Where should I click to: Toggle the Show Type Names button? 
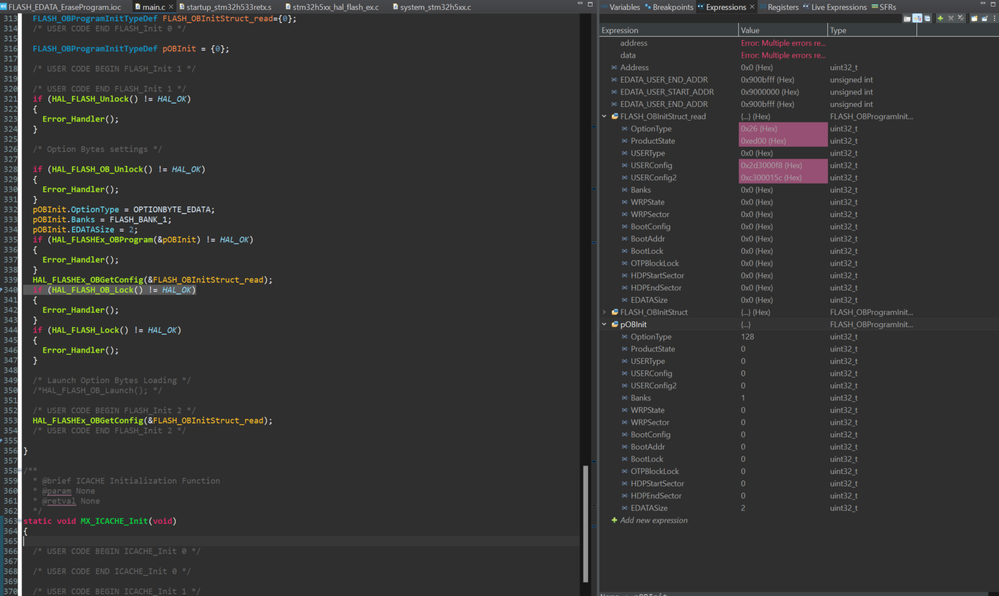coord(907,18)
